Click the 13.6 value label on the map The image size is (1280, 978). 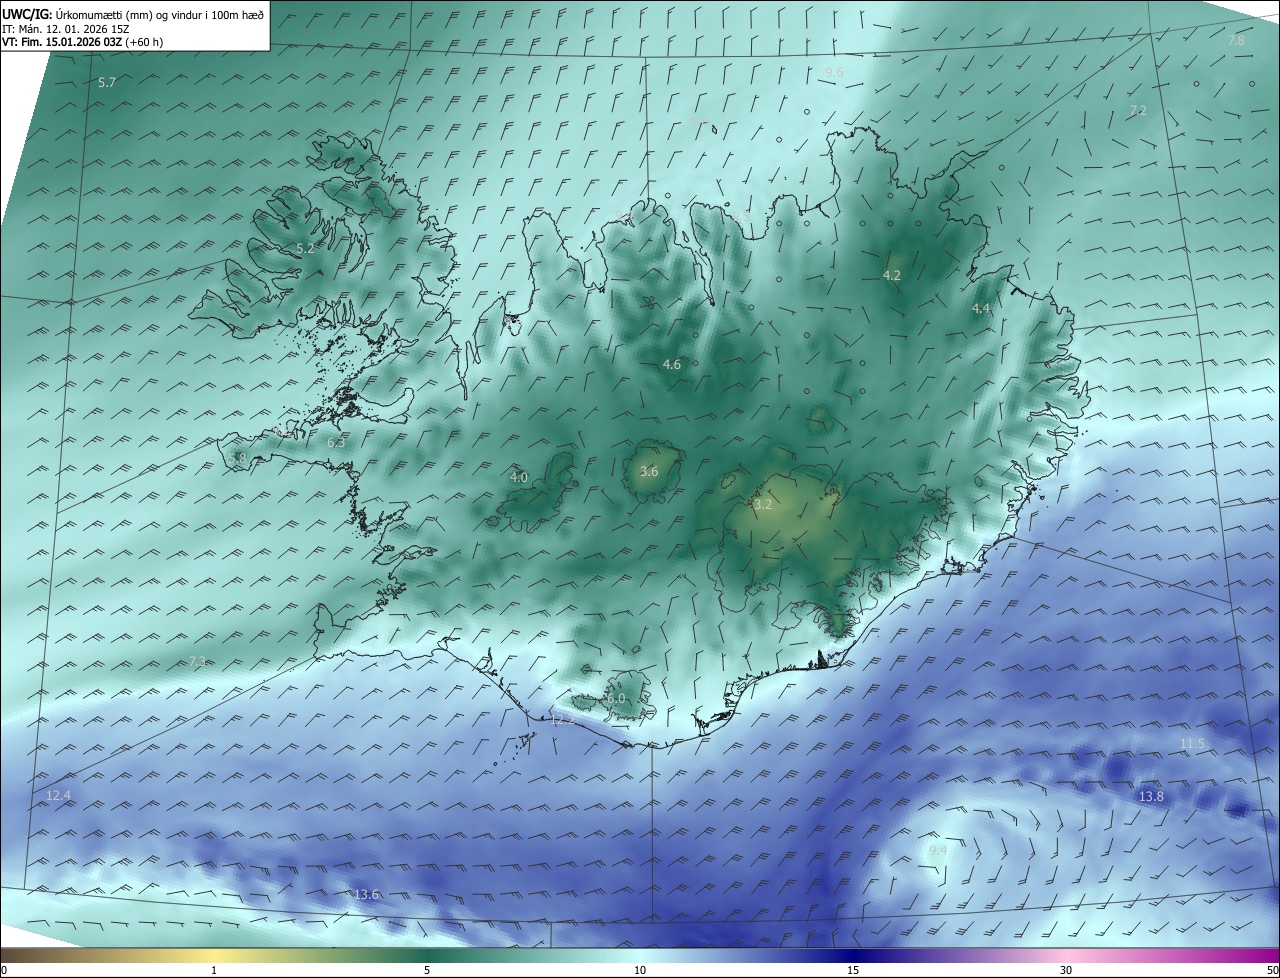[367, 894]
